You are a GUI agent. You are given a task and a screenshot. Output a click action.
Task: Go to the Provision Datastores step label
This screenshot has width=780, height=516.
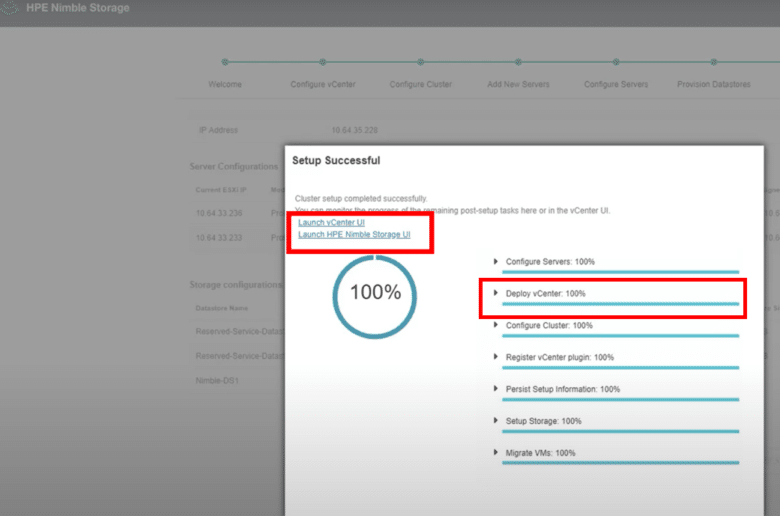(714, 84)
